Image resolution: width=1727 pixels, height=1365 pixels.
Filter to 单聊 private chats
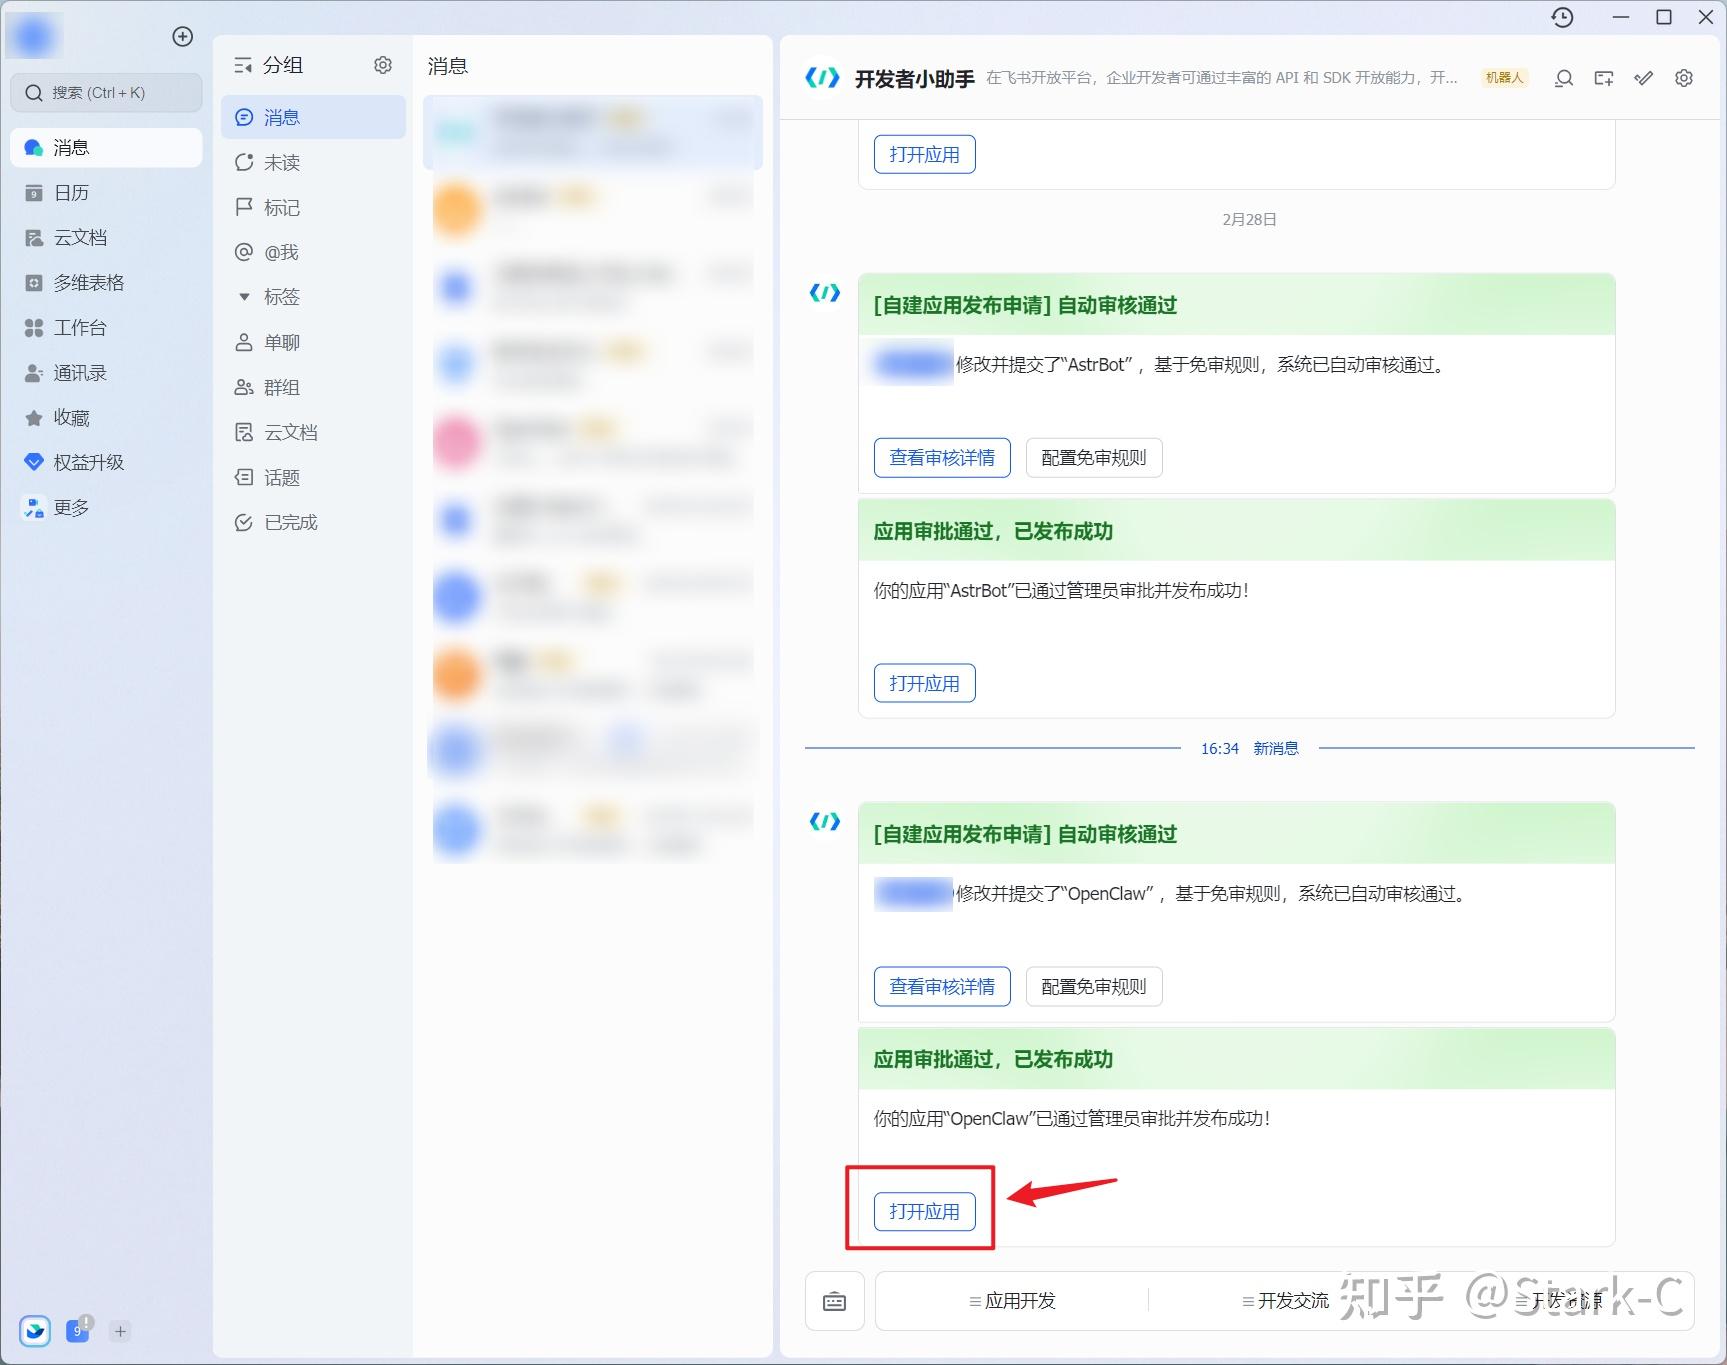314,343
